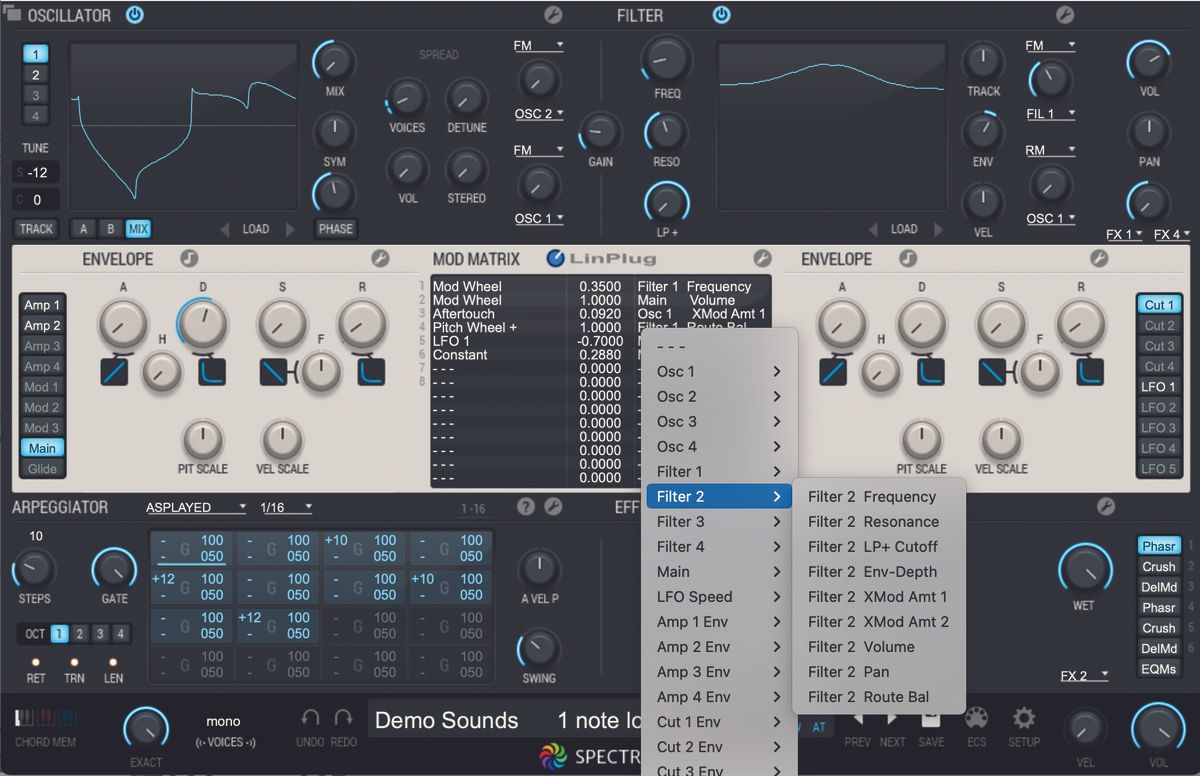This screenshot has width=1200, height=776.
Task: Click the Demo Sounds preset name field
Action: coord(446,719)
